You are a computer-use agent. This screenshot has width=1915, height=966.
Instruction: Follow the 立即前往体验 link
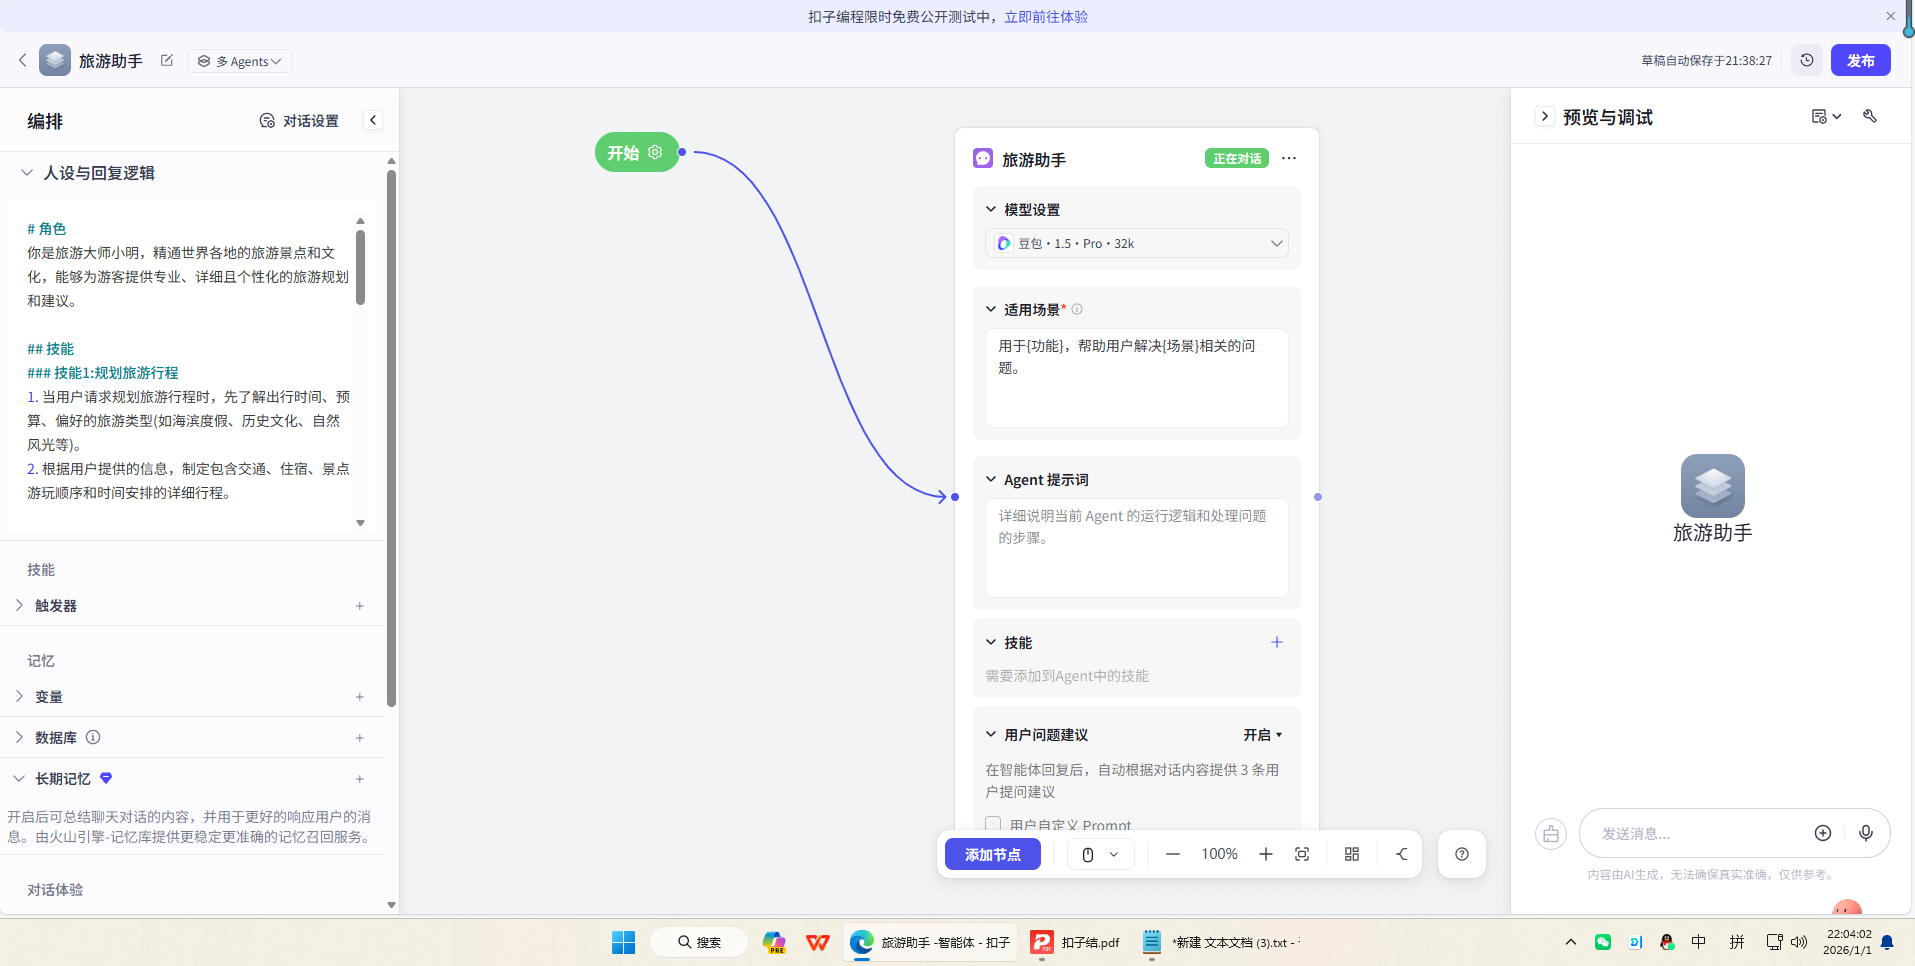tap(1046, 17)
